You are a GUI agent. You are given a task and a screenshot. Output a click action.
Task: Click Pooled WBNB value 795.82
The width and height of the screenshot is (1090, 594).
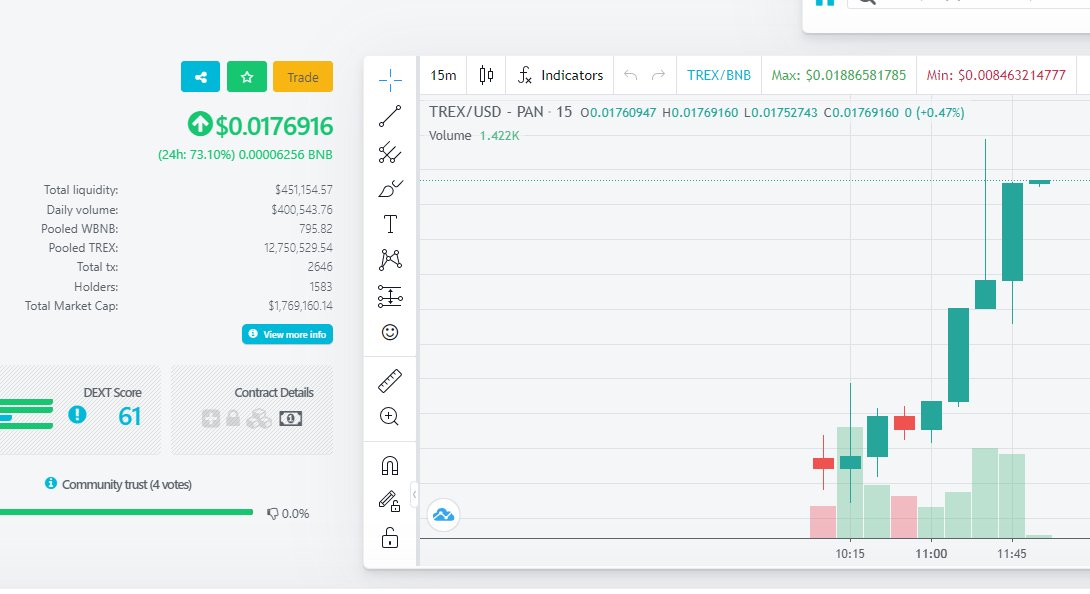(x=316, y=229)
